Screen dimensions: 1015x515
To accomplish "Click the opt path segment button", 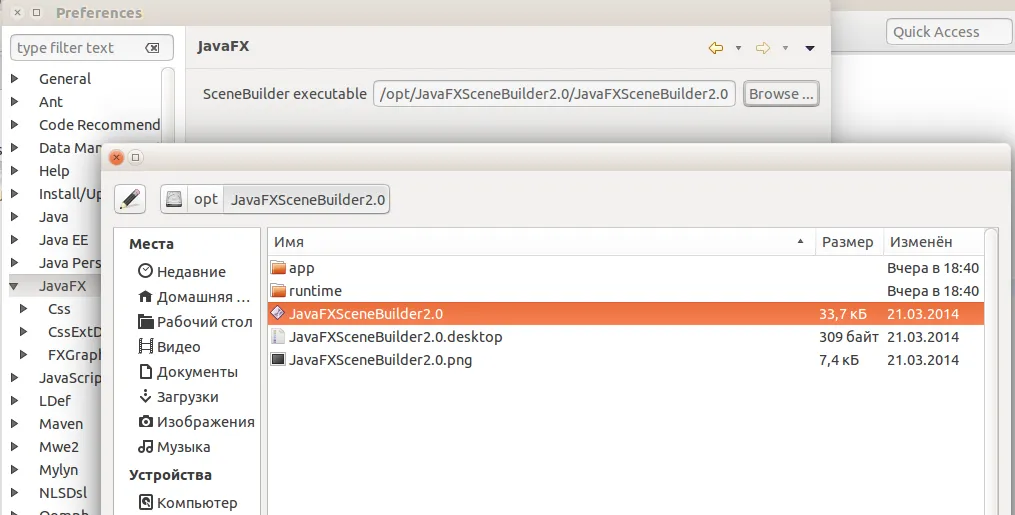I will (205, 199).
